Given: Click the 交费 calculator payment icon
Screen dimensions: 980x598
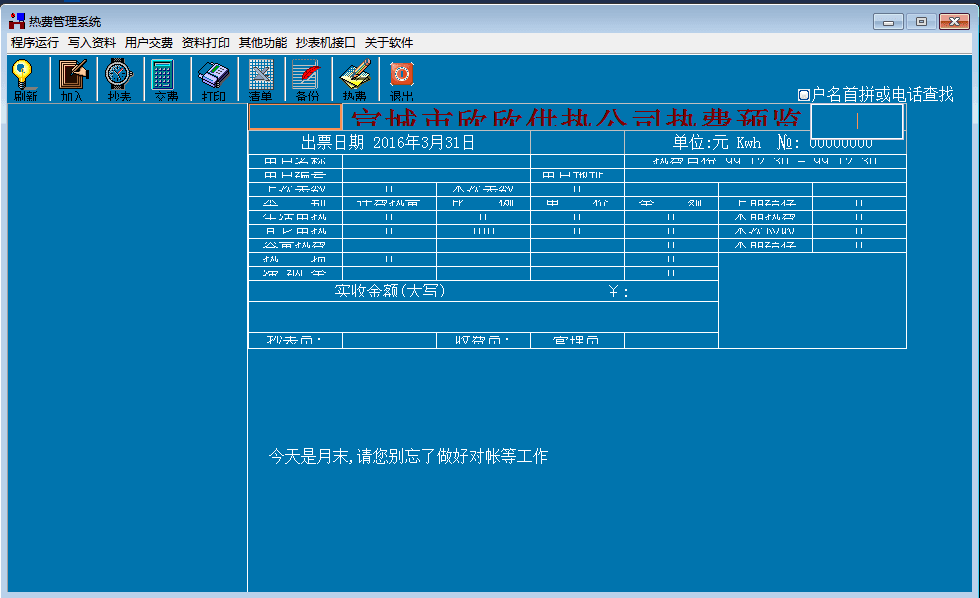Looking at the screenshot, I should pos(165,79).
